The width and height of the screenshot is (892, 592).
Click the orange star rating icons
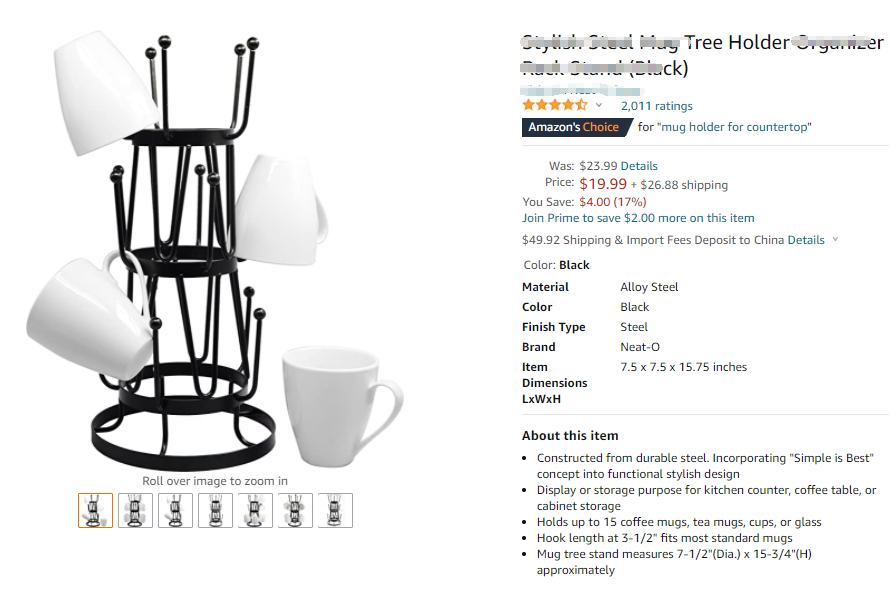[x=555, y=105]
